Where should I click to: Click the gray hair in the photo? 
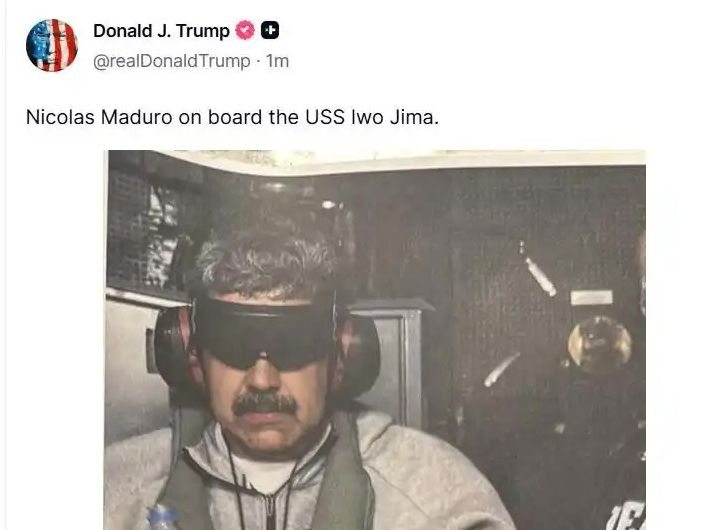pos(266,264)
